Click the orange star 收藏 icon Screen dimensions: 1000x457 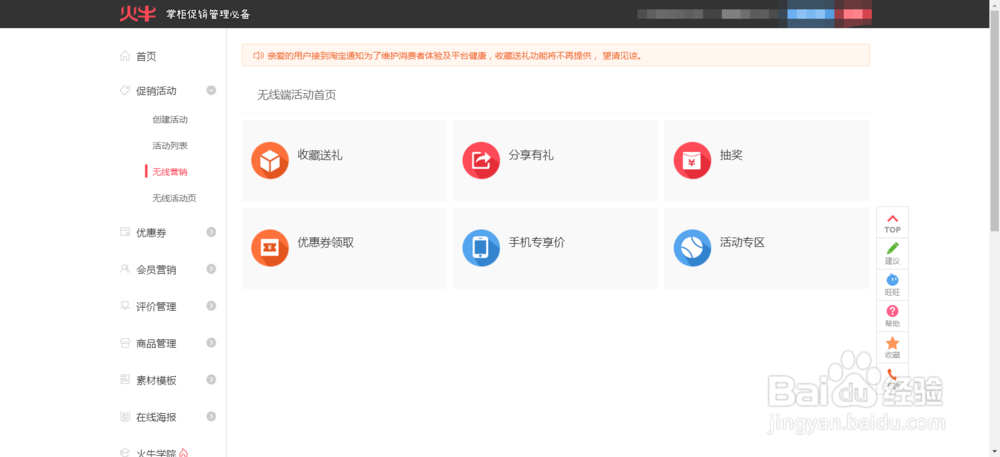(x=892, y=343)
